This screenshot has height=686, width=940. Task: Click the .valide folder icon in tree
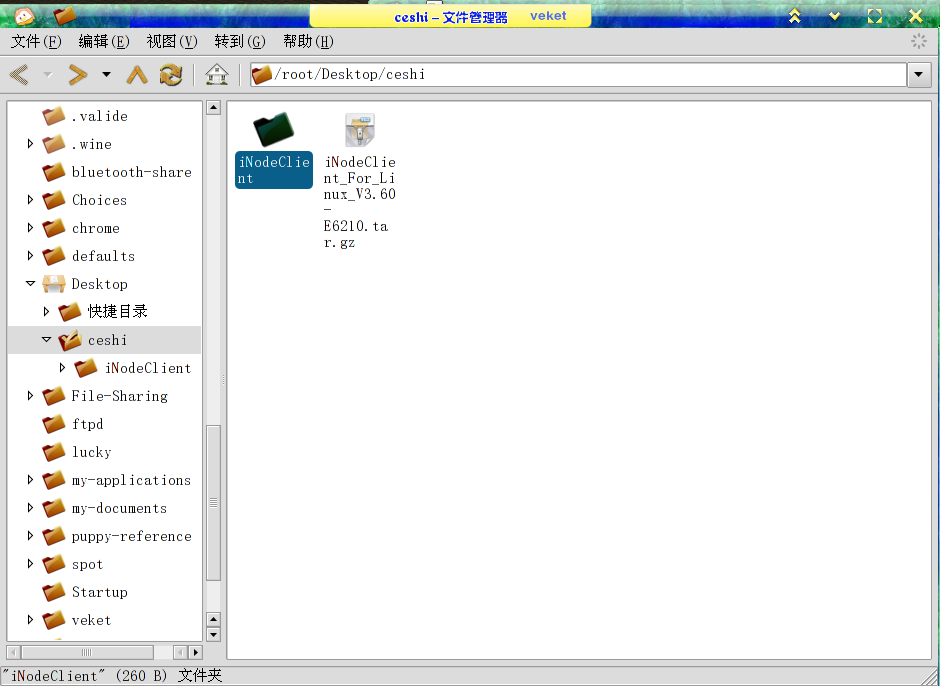[54, 116]
